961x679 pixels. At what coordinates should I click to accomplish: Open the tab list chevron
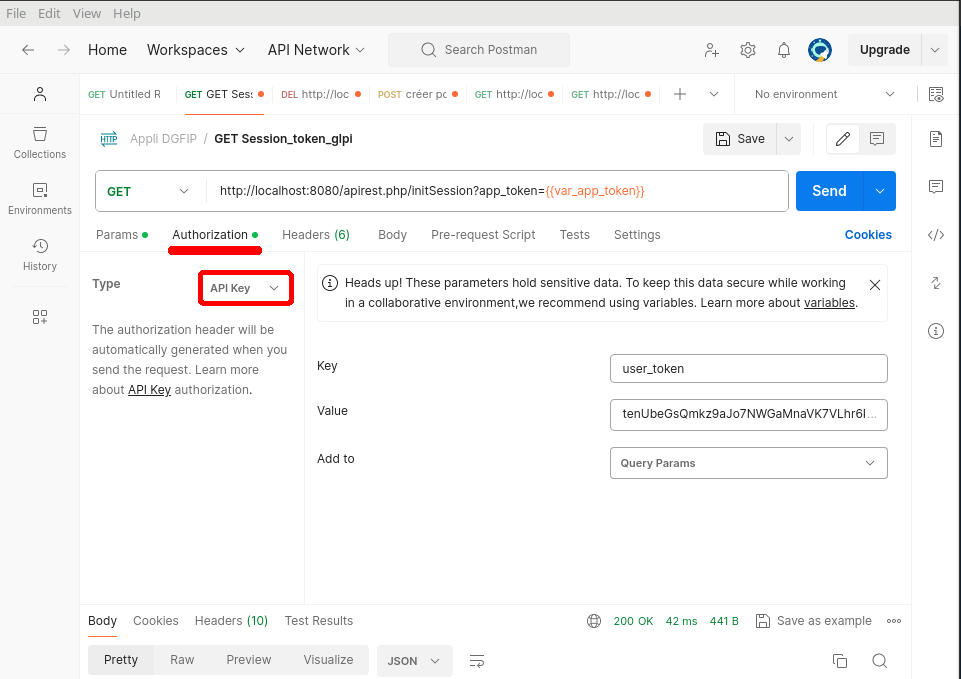coord(714,94)
